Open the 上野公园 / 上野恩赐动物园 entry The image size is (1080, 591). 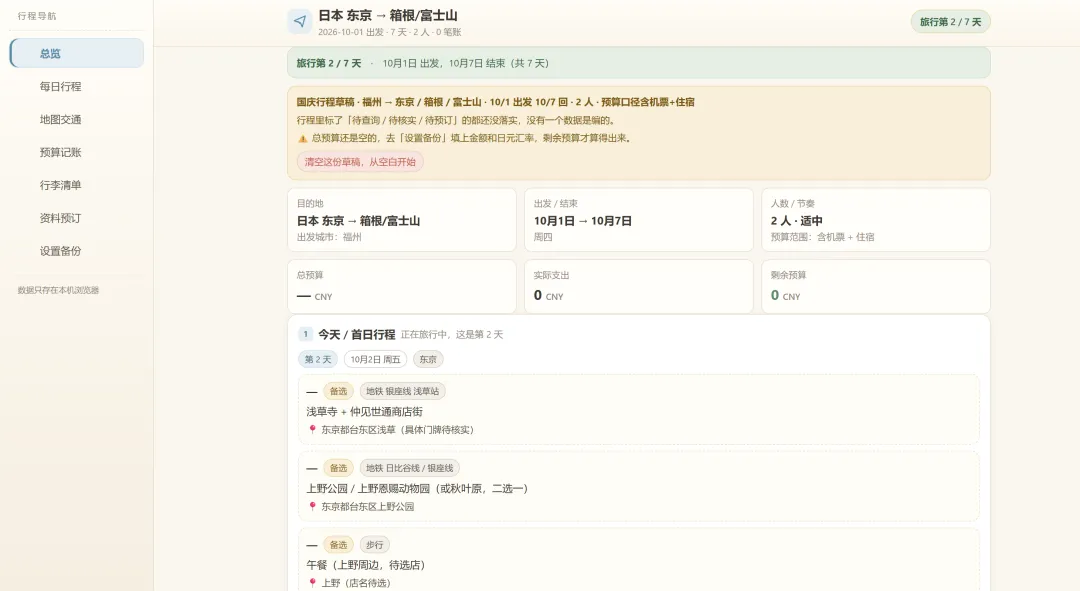coord(638,486)
